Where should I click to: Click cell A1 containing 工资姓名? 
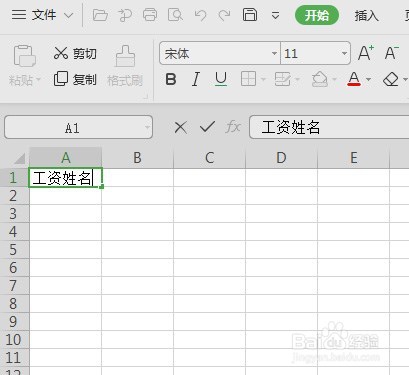point(65,178)
